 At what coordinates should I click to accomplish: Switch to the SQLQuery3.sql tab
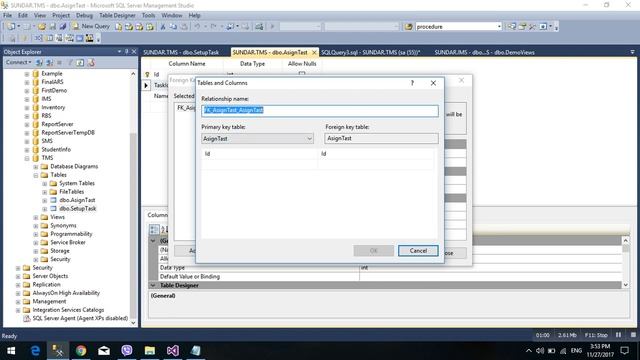pos(370,52)
